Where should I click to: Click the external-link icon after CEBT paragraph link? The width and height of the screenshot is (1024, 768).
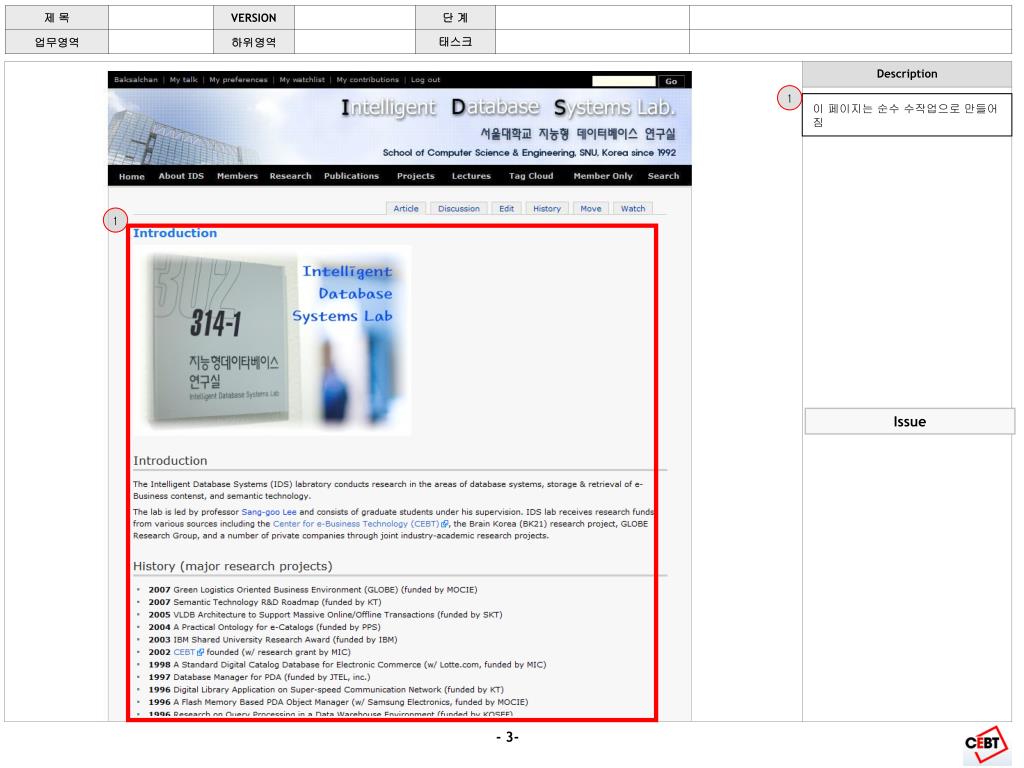(x=445, y=524)
